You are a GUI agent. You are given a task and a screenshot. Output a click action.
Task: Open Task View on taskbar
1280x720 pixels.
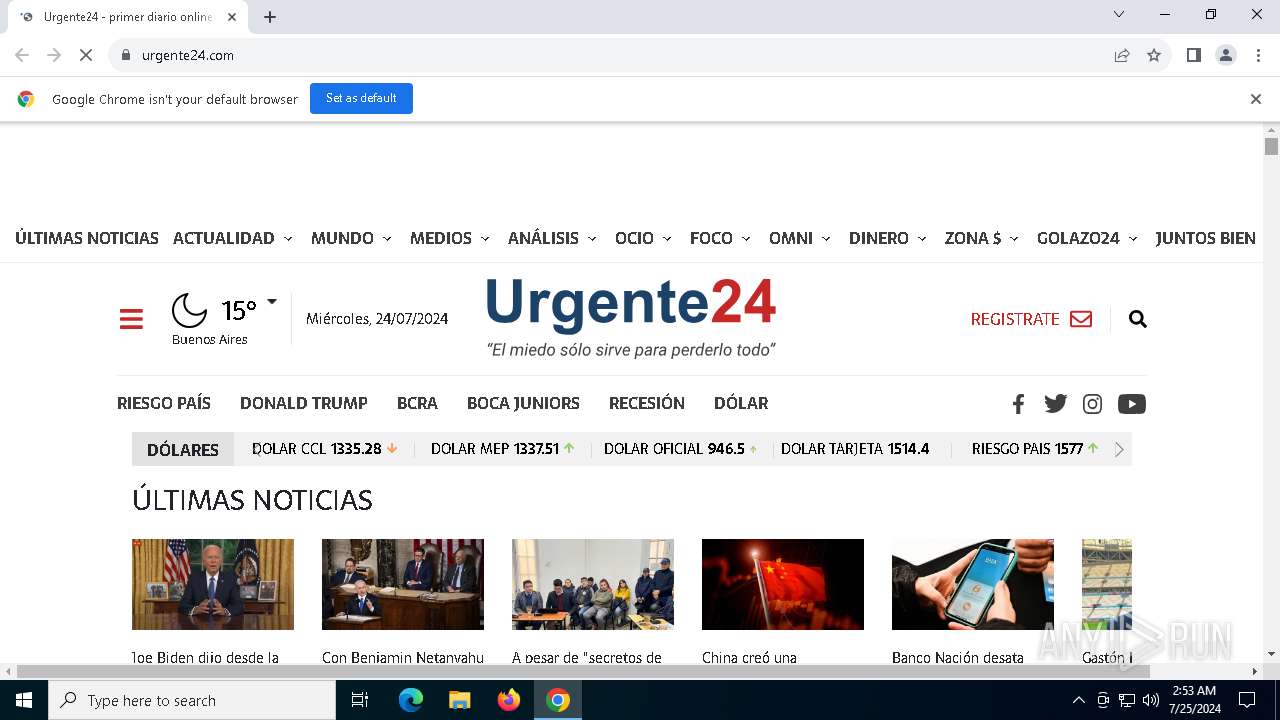tap(360, 700)
